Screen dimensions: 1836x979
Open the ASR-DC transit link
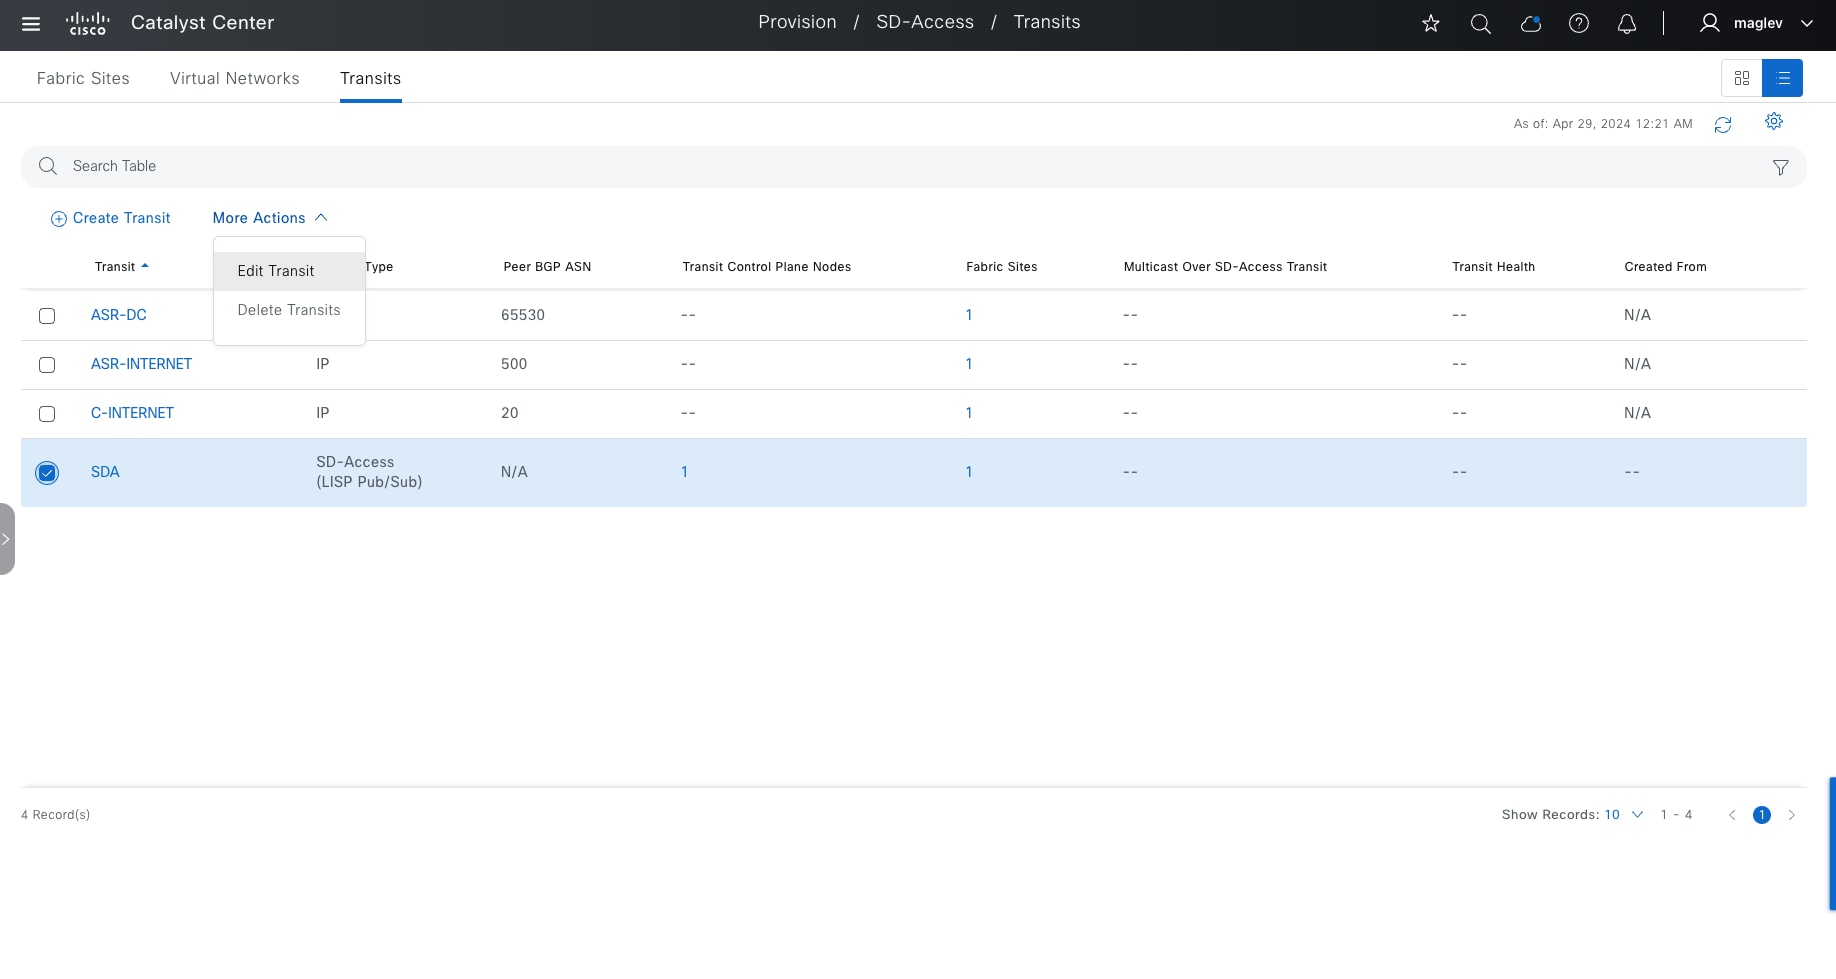click(x=119, y=315)
